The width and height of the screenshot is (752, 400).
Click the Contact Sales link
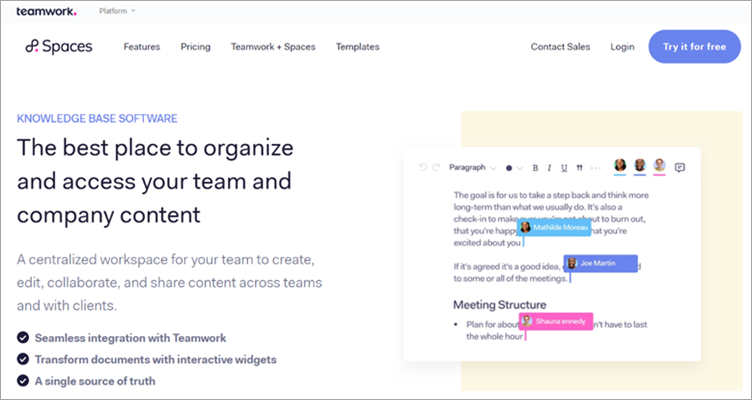click(x=560, y=47)
